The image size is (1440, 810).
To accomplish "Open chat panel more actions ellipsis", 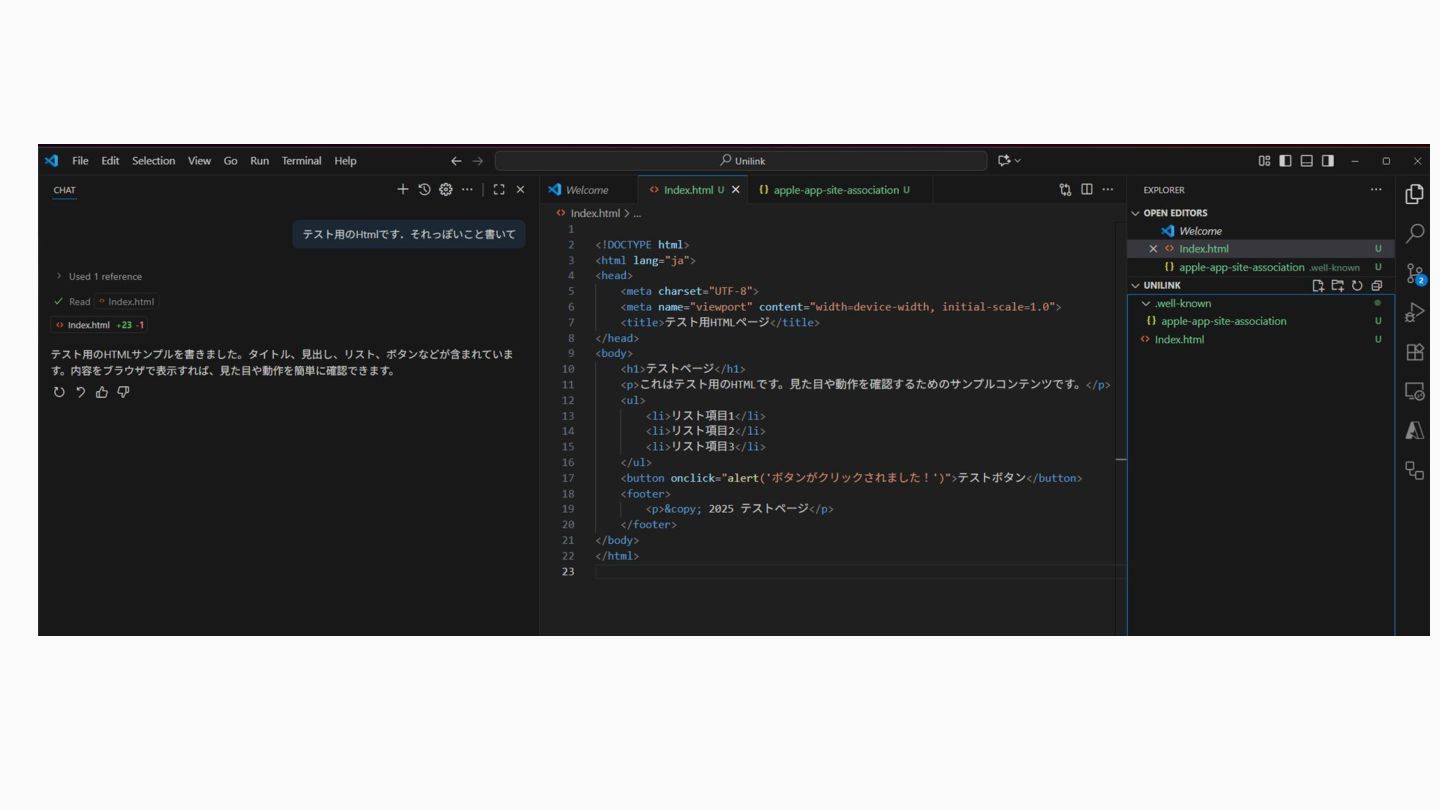I will [467, 189].
